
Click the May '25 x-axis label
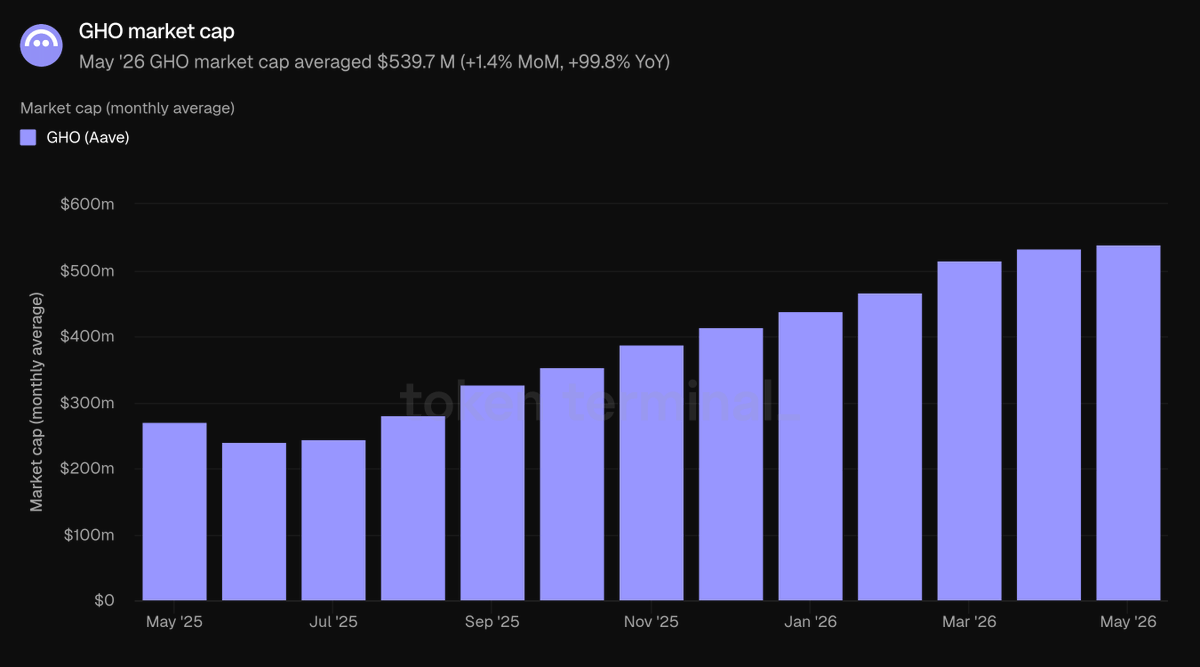tap(174, 622)
